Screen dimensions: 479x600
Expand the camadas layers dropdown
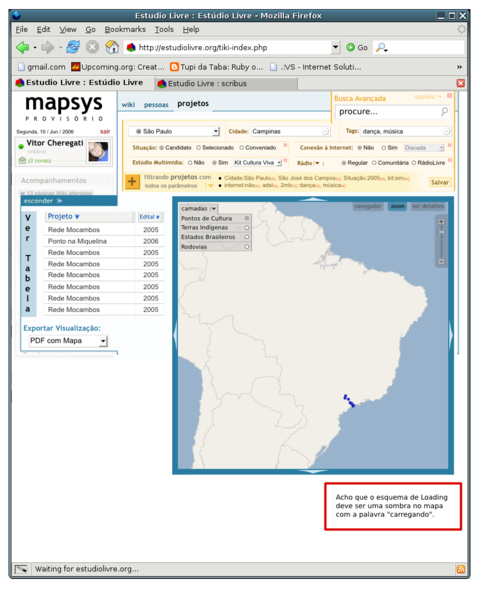point(213,209)
